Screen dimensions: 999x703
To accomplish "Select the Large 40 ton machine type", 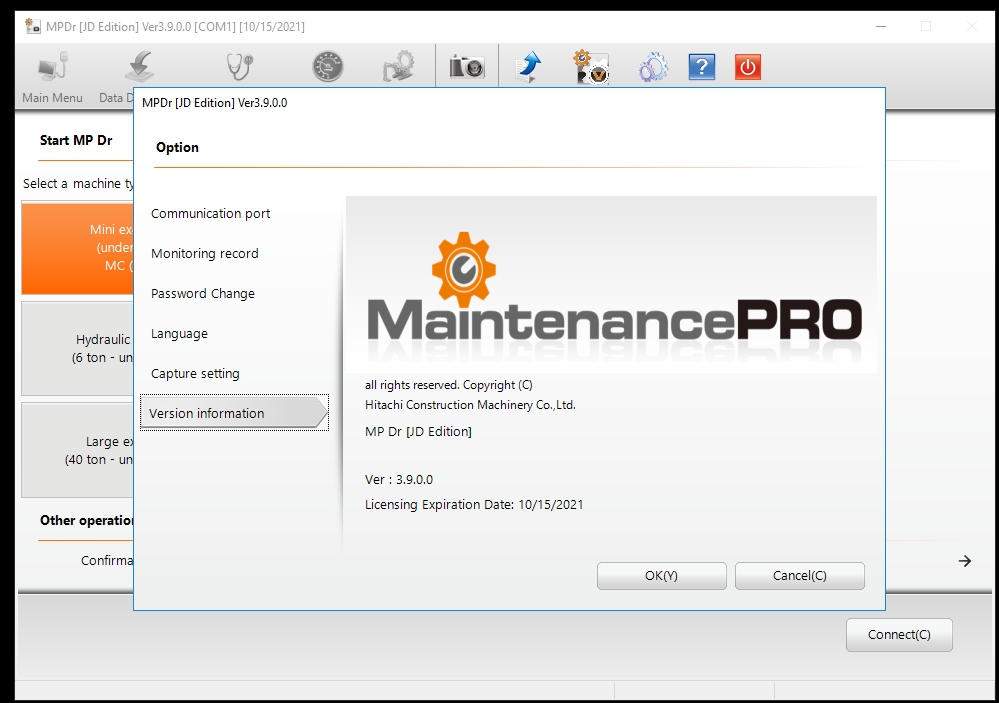I will 77,450.
